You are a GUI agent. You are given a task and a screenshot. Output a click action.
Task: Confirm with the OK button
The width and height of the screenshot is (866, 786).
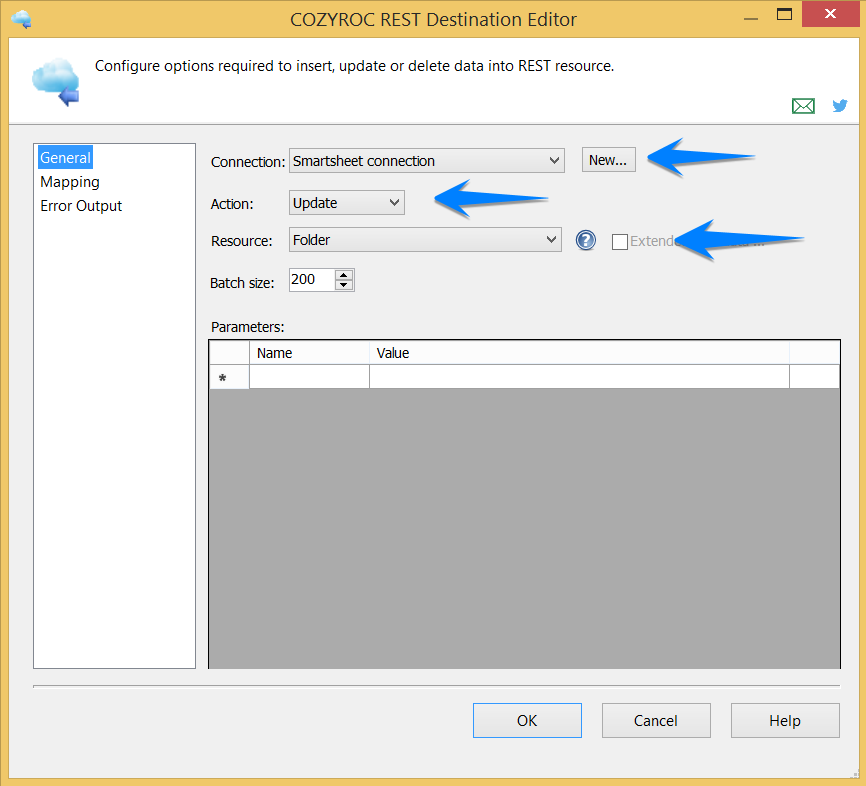[x=527, y=720]
